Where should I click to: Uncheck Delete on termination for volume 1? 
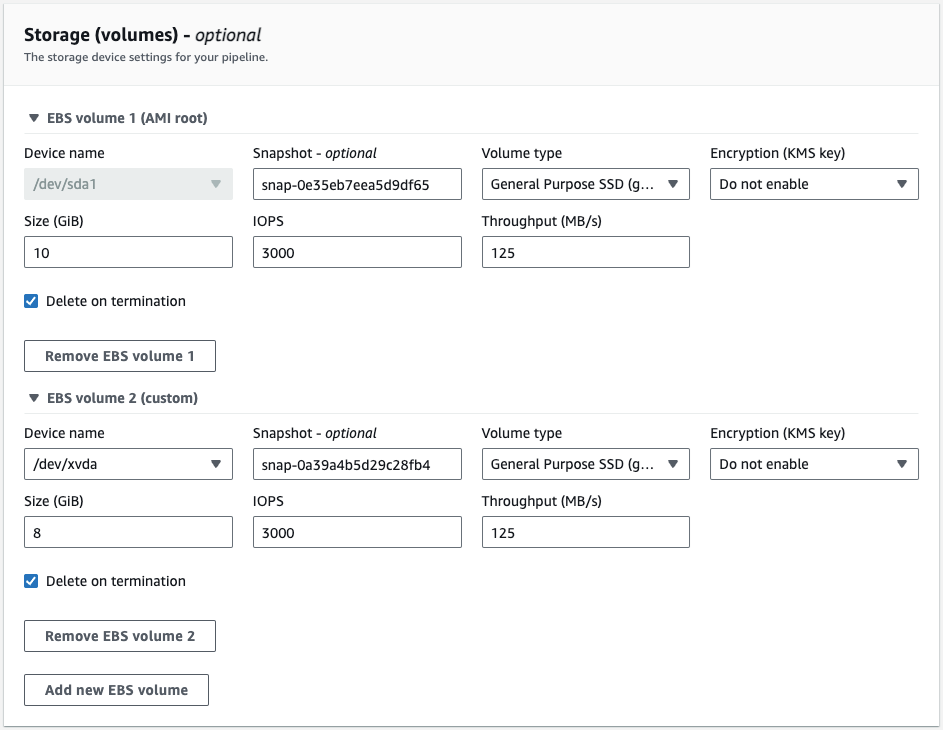point(31,300)
